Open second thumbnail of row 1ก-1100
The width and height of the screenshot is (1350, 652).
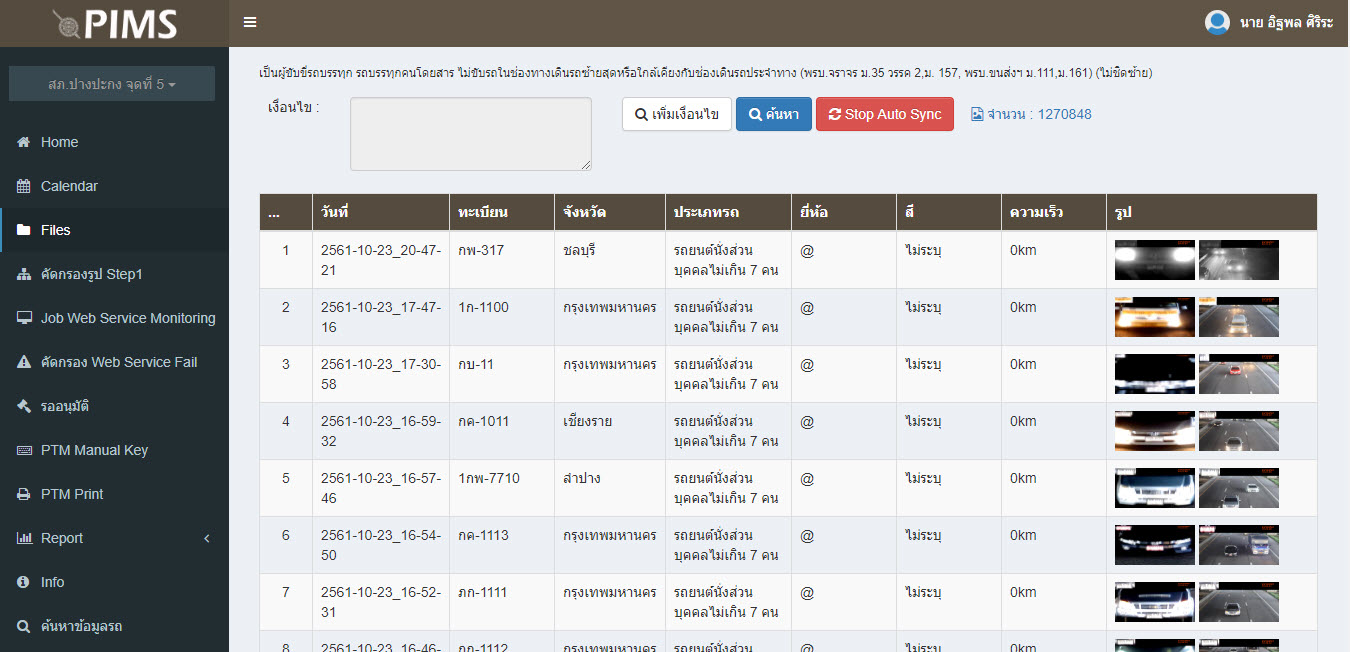click(x=1239, y=317)
